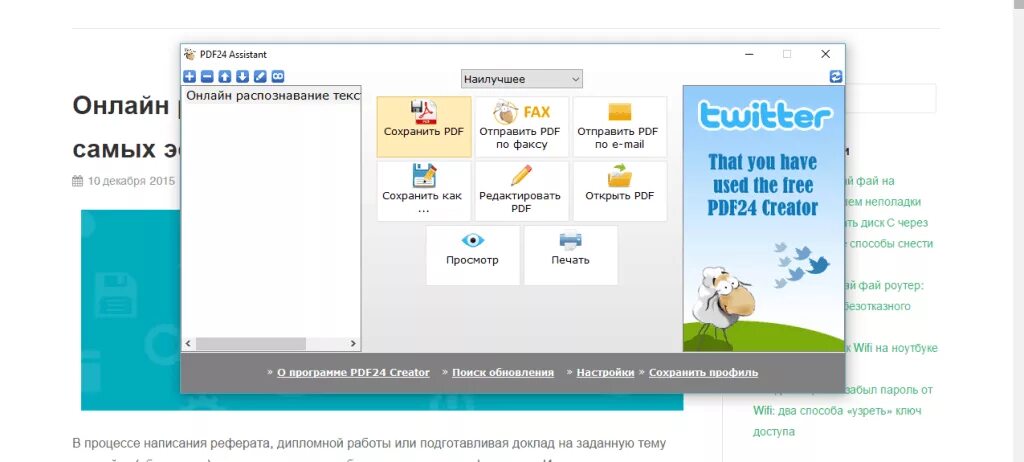Viewport: 1024px width, 462px height.
Task: Click Сохранить как ... tile
Action: tap(424, 191)
